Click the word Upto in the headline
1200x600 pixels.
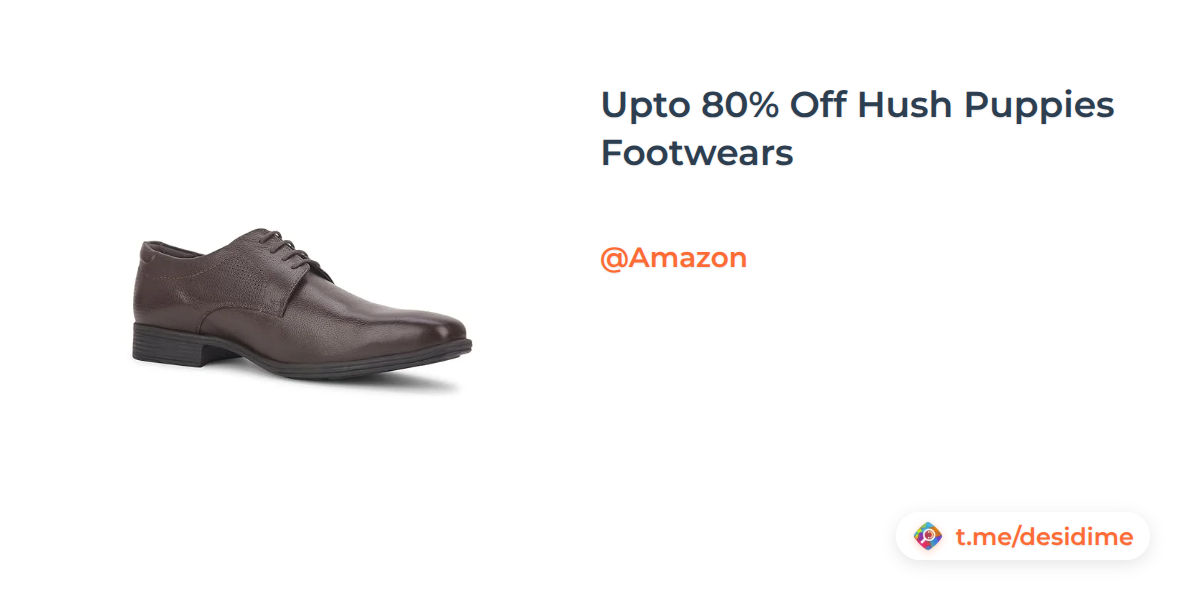coord(643,106)
